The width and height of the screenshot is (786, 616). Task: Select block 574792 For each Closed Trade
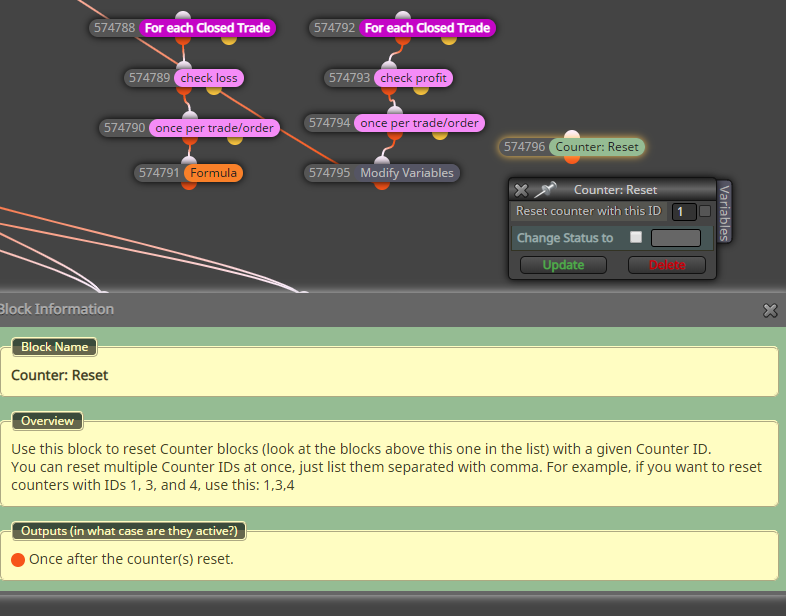tap(427, 28)
